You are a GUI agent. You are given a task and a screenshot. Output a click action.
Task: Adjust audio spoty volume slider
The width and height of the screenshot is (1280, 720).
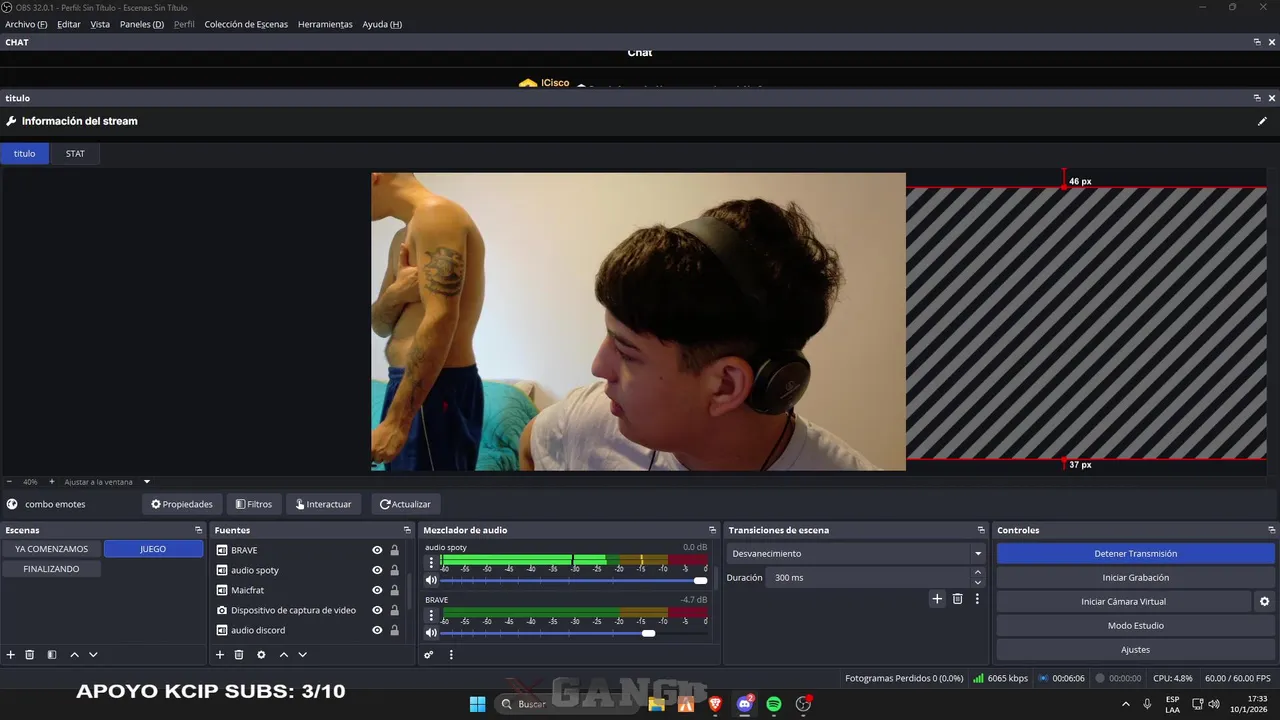pos(574,580)
